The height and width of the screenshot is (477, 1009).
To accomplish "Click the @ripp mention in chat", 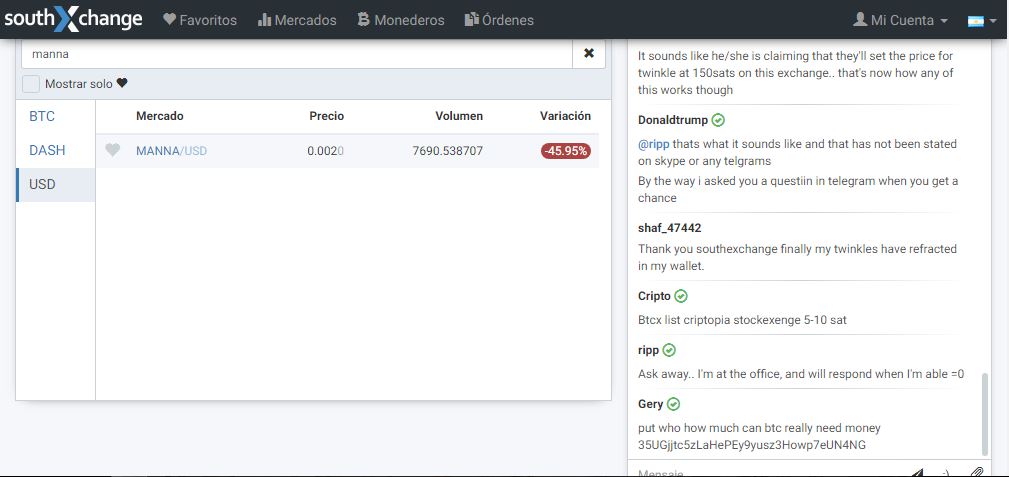I will (x=654, y=144).
